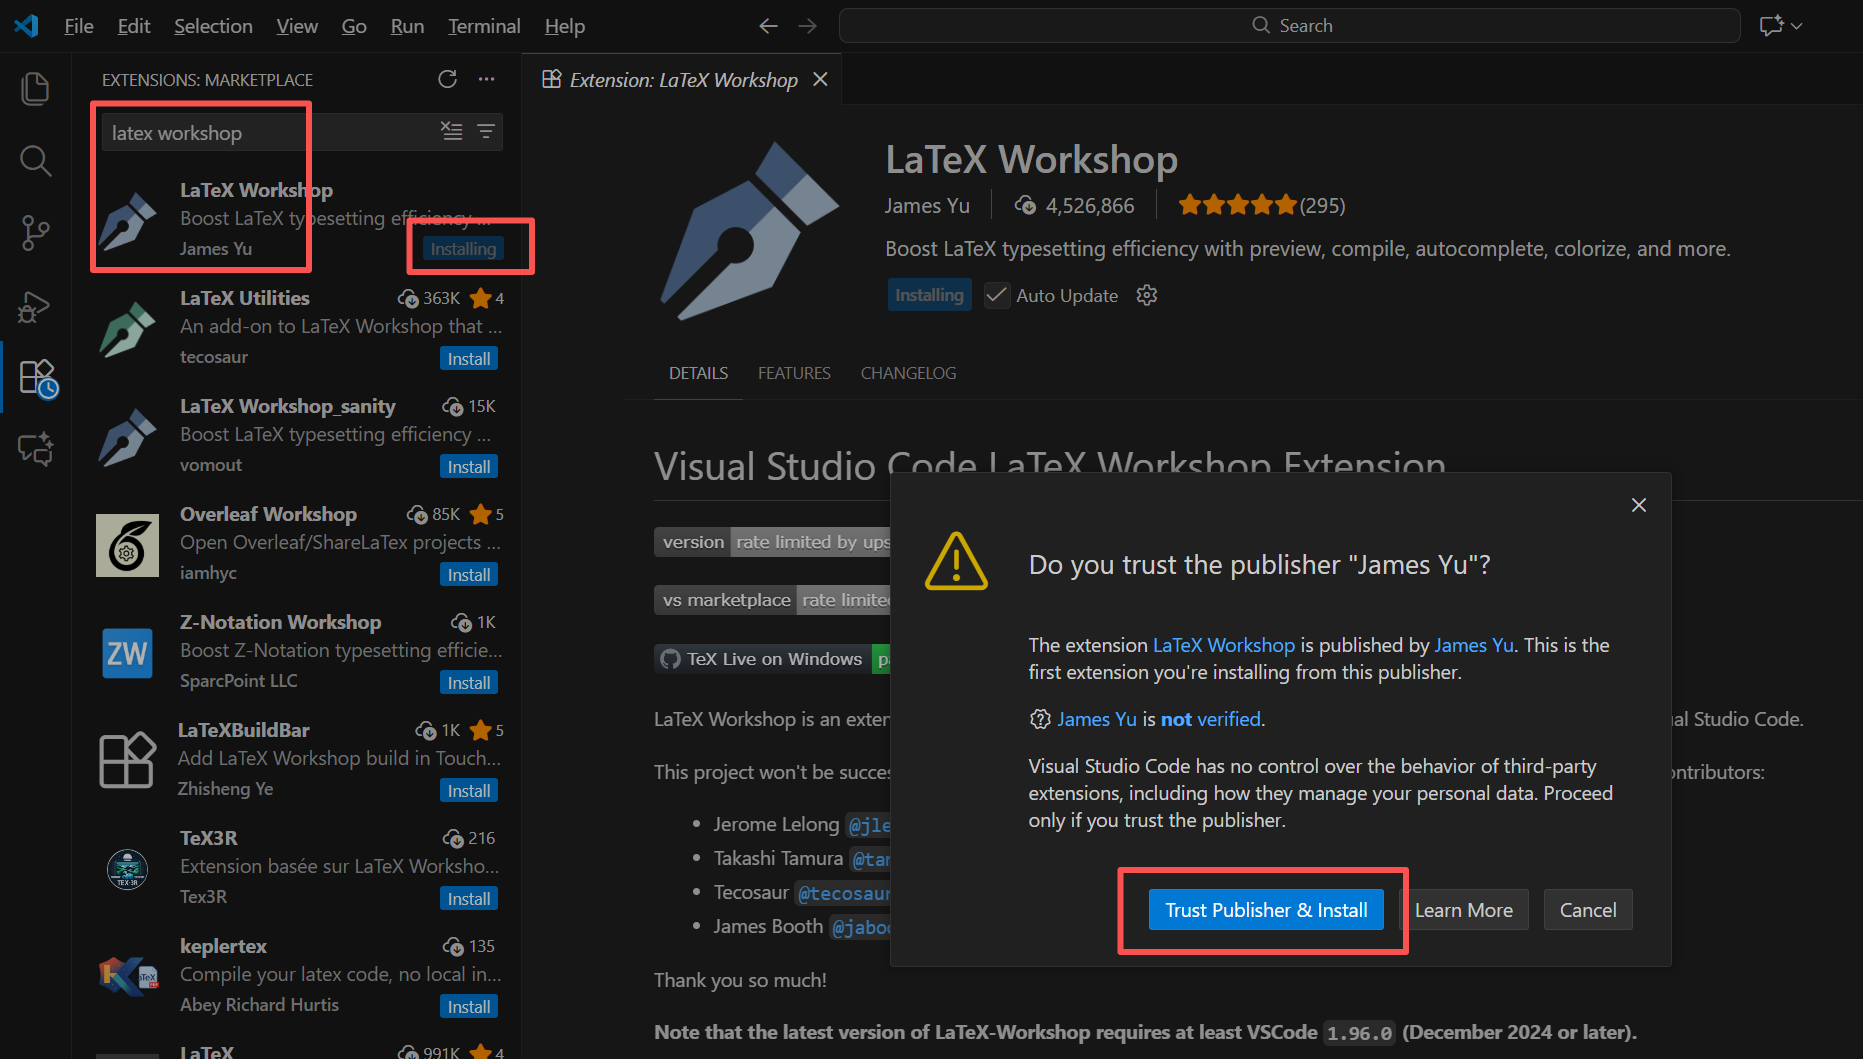1863x1059 pixels.
Task: Click the Tecosaur contributor name
Action: click(751, 892)
